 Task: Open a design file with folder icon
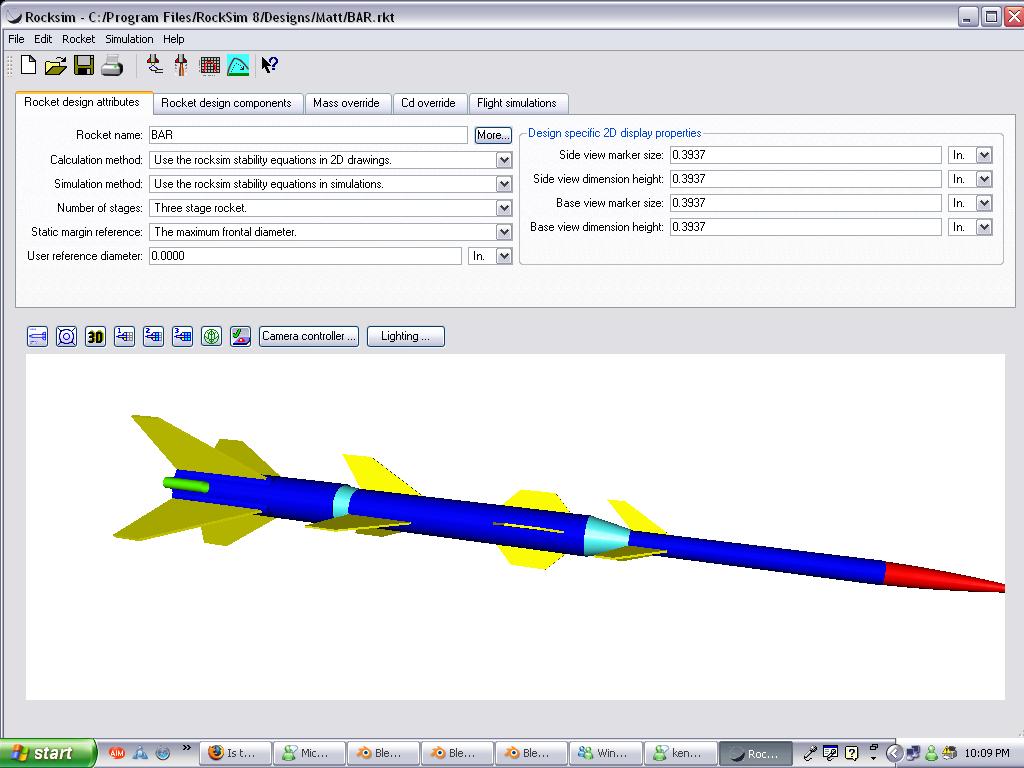pos(55,66)
